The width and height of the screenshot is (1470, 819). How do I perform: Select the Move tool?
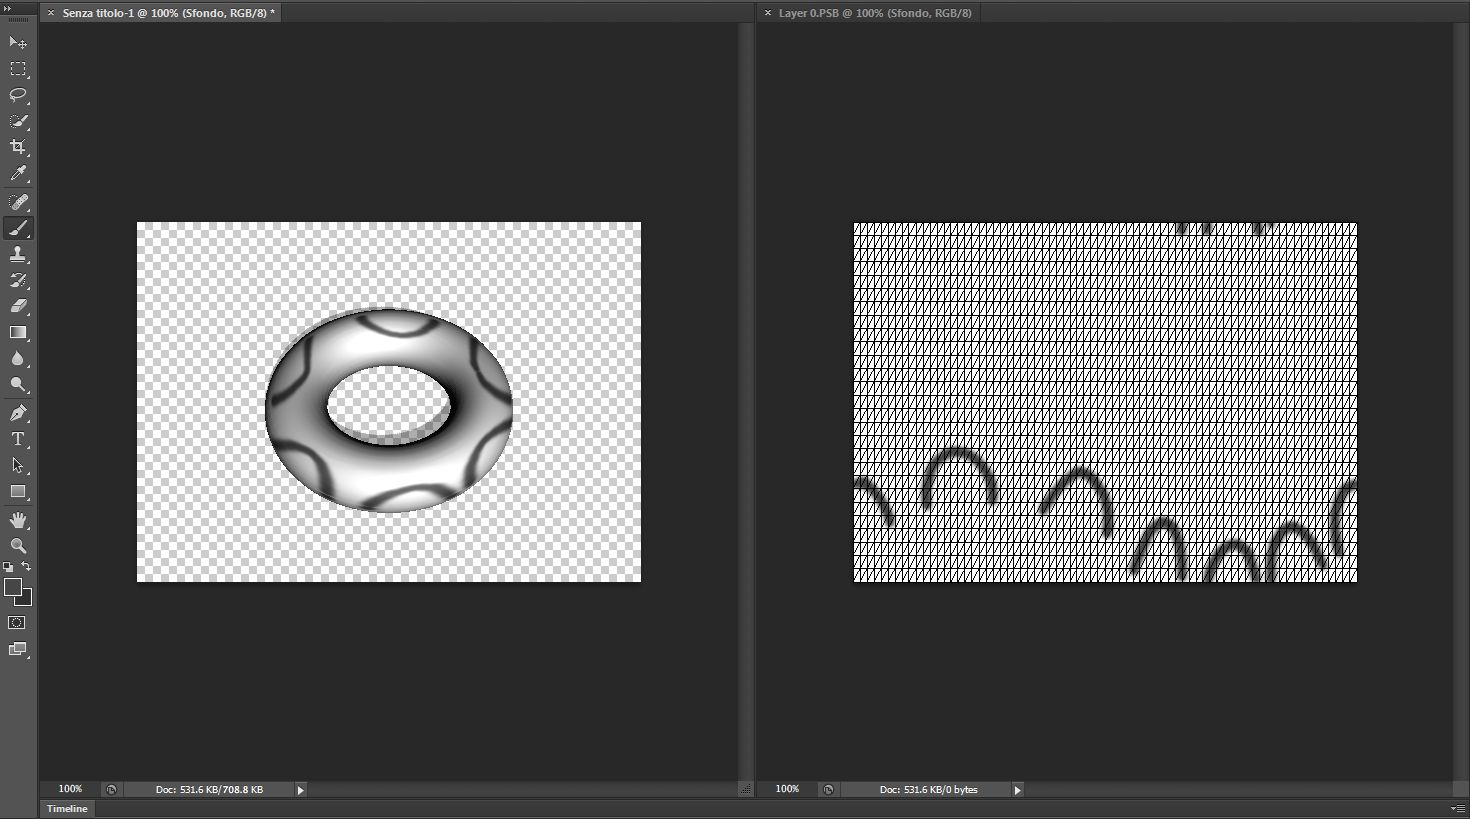tap(18, 43)
